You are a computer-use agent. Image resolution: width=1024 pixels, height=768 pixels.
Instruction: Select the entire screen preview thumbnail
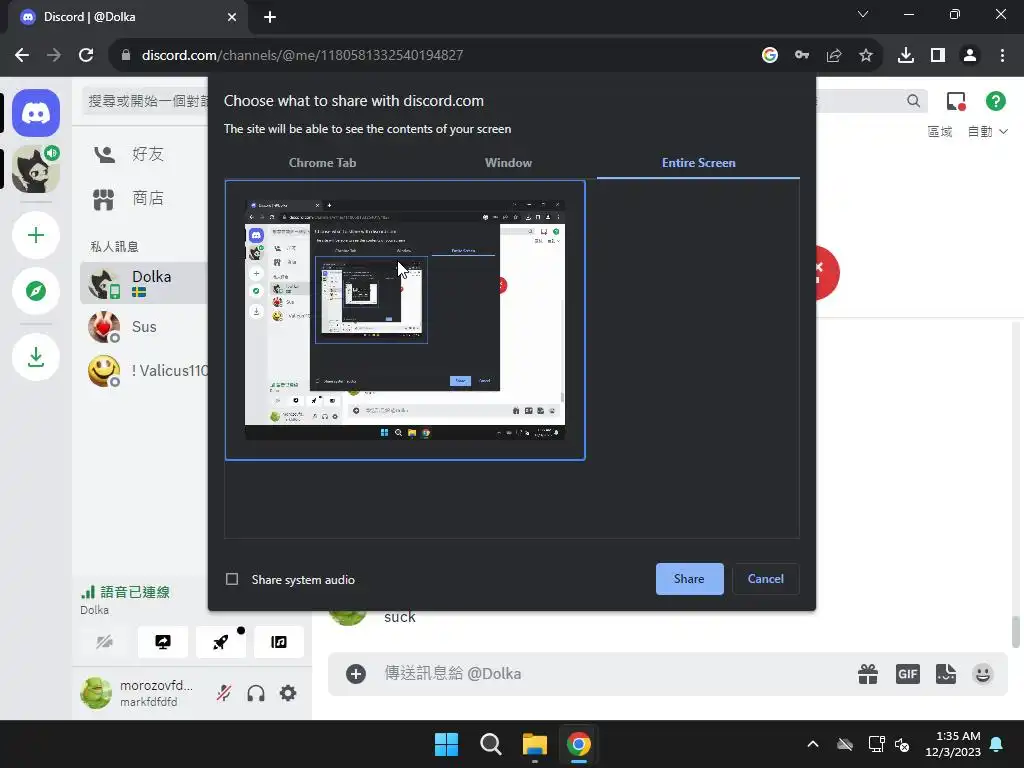pos(405,320)
